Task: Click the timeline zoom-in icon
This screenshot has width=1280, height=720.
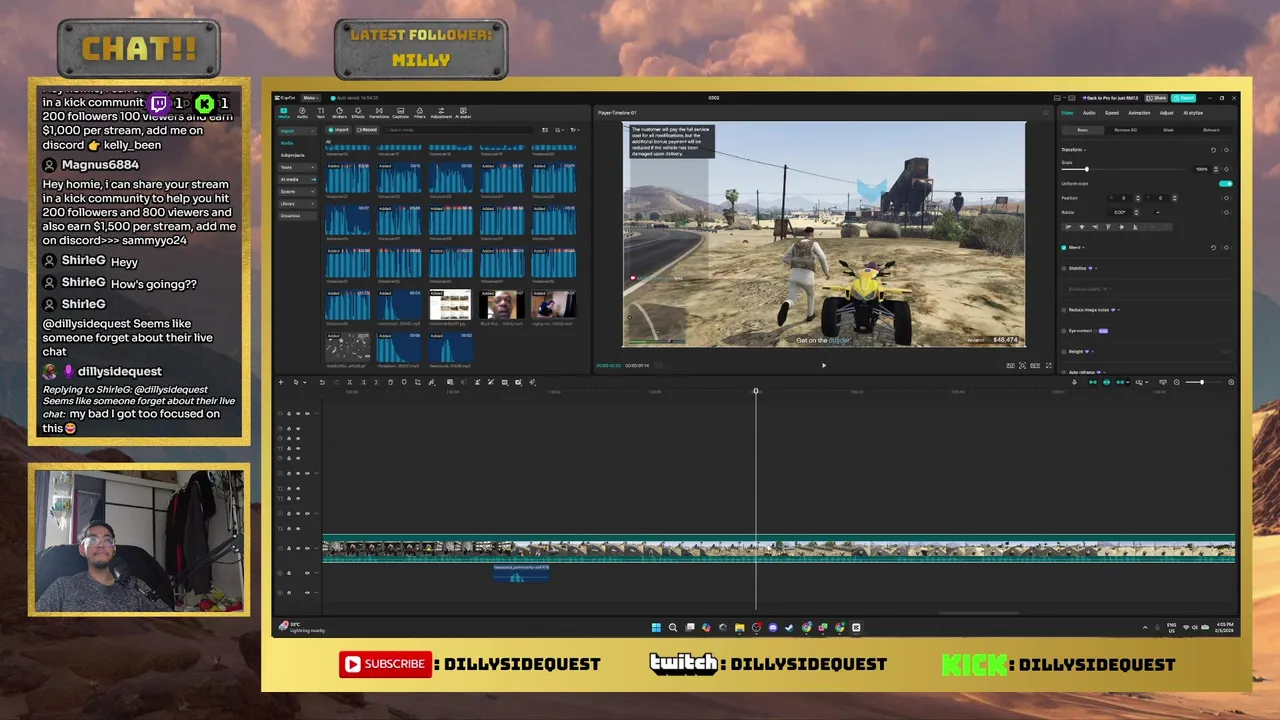Action: pyautogui.click(x=1231, y=382)
